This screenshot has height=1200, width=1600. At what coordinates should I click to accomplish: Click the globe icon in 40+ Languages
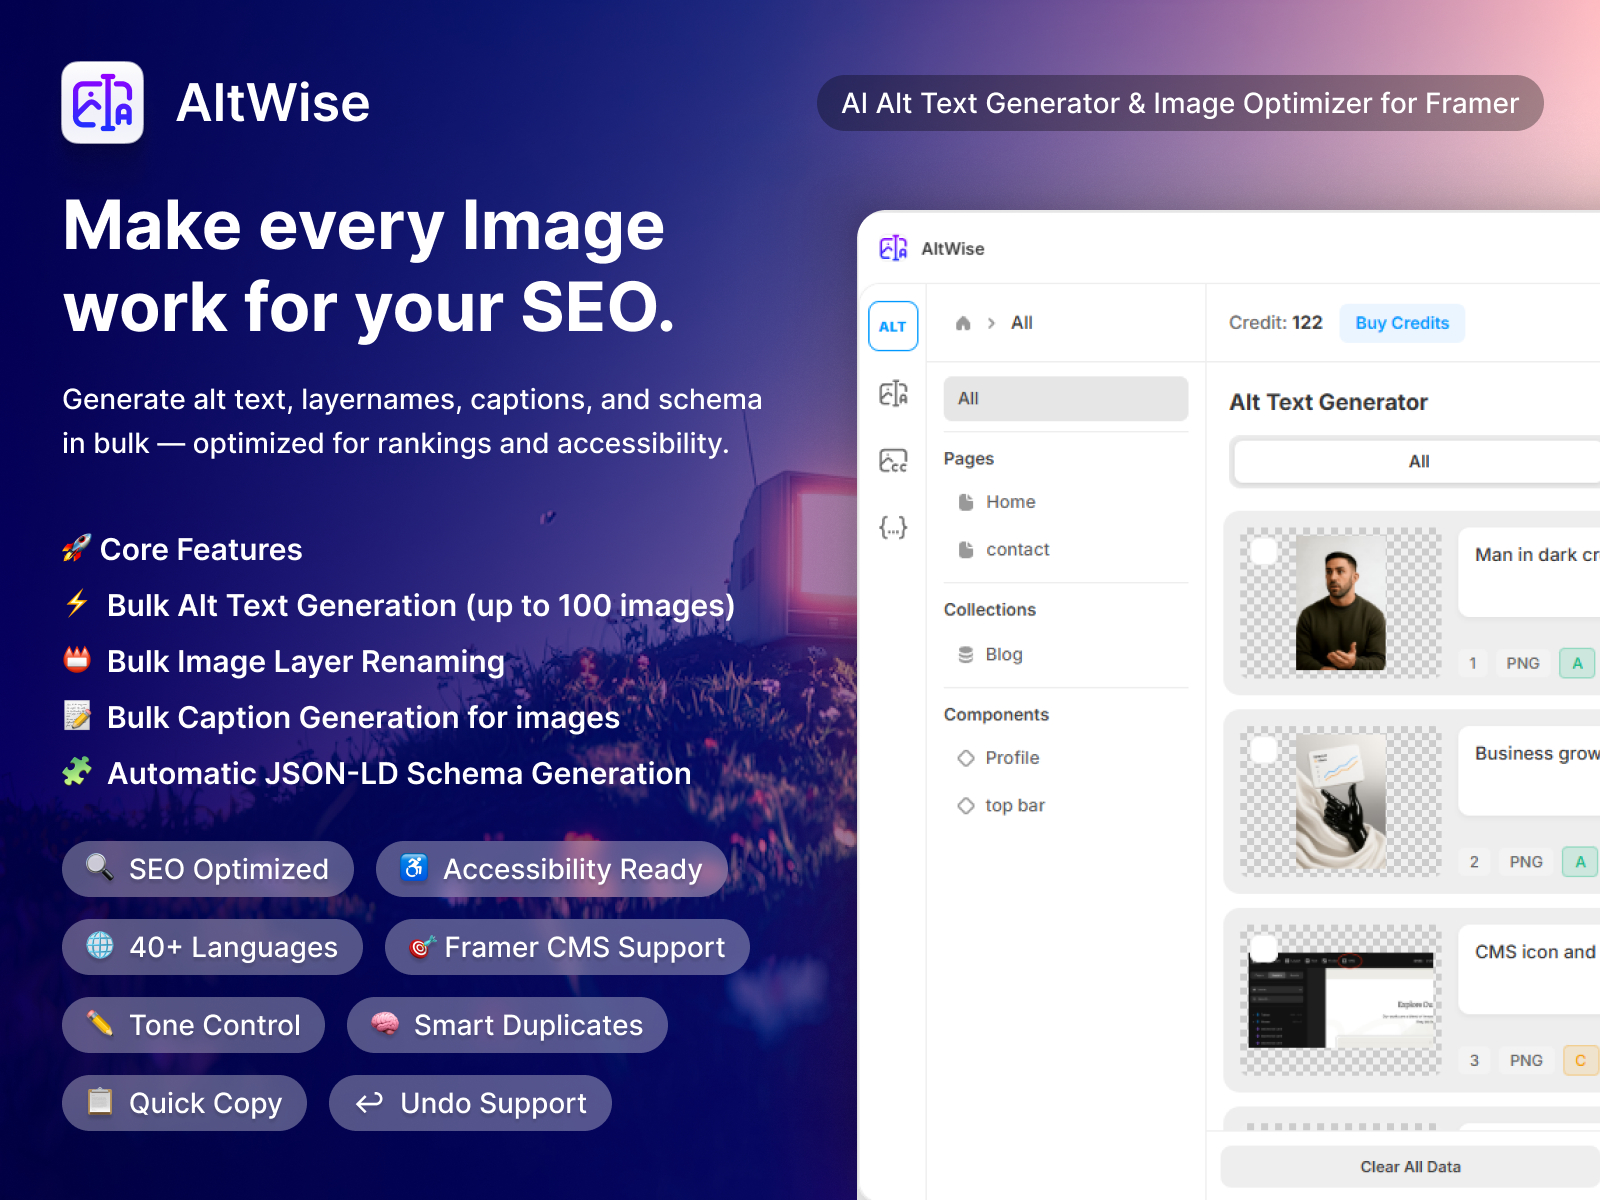coord(100,945)
